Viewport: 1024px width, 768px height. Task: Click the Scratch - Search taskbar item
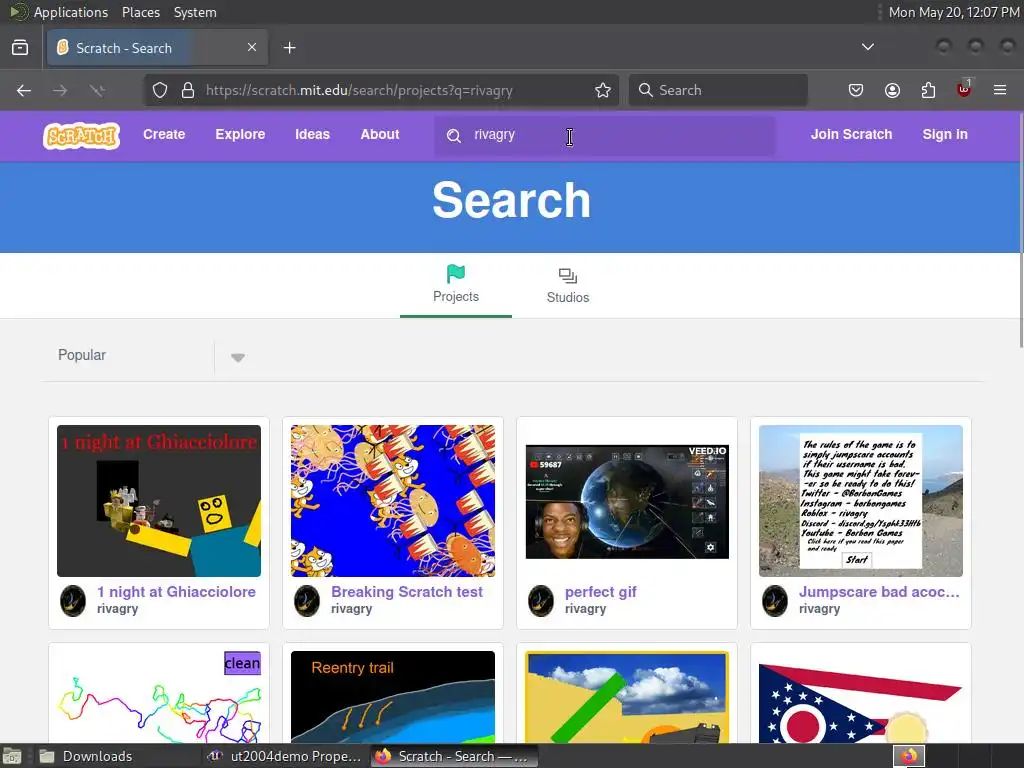(455, 756)
